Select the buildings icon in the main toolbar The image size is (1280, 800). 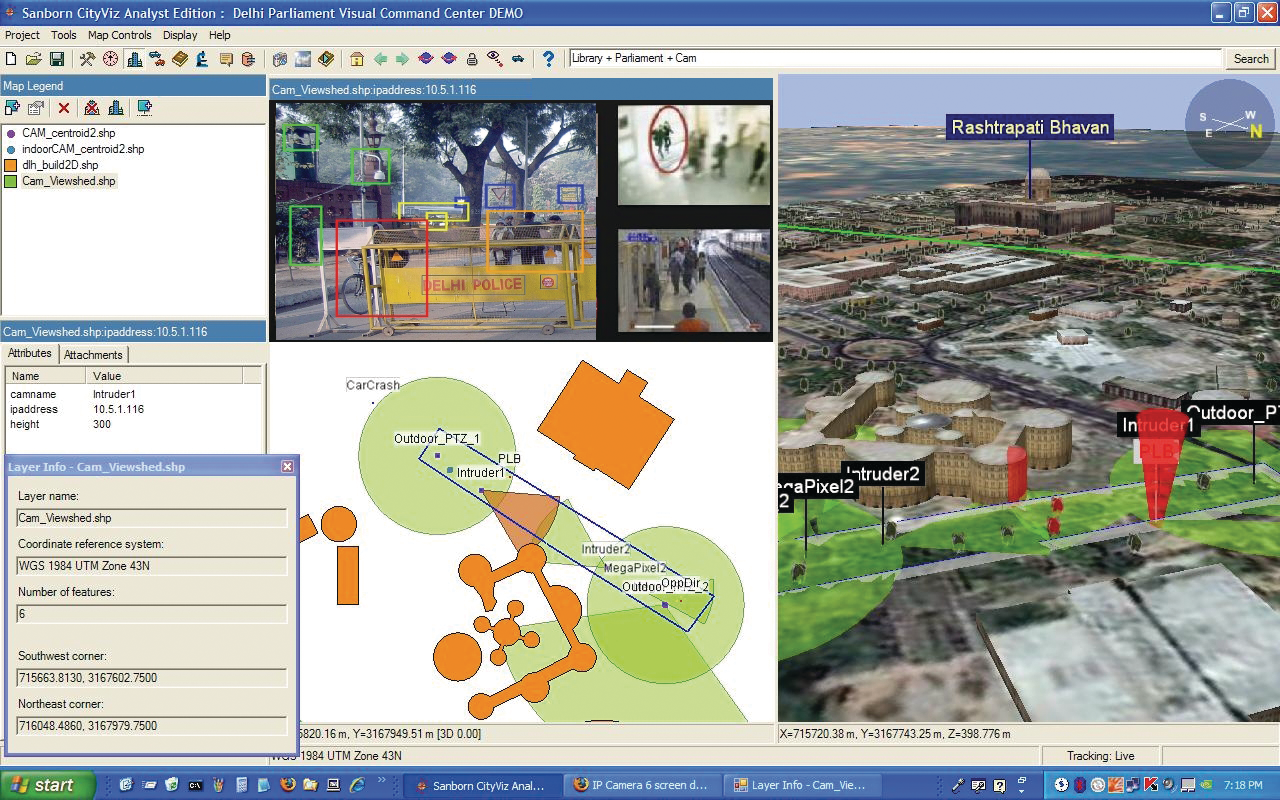pyautogui.click(x=134, y=59)
